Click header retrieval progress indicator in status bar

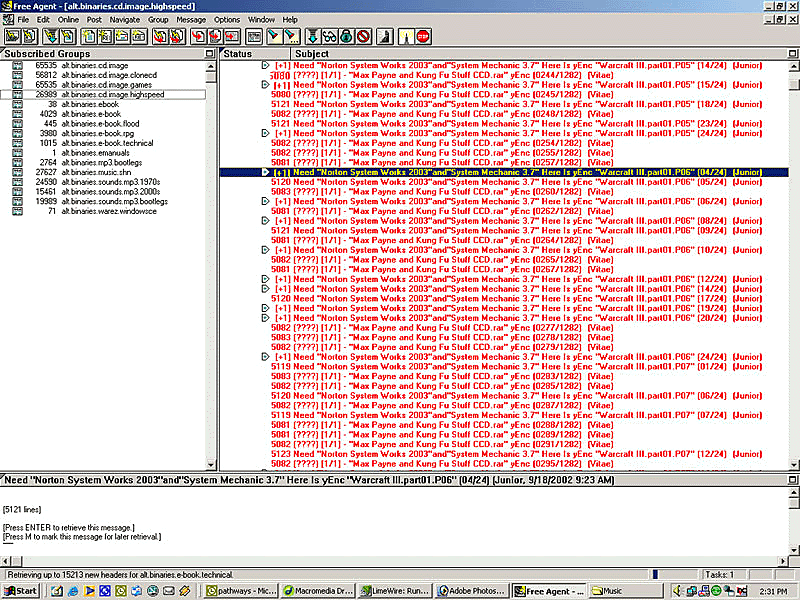point(655,574)
